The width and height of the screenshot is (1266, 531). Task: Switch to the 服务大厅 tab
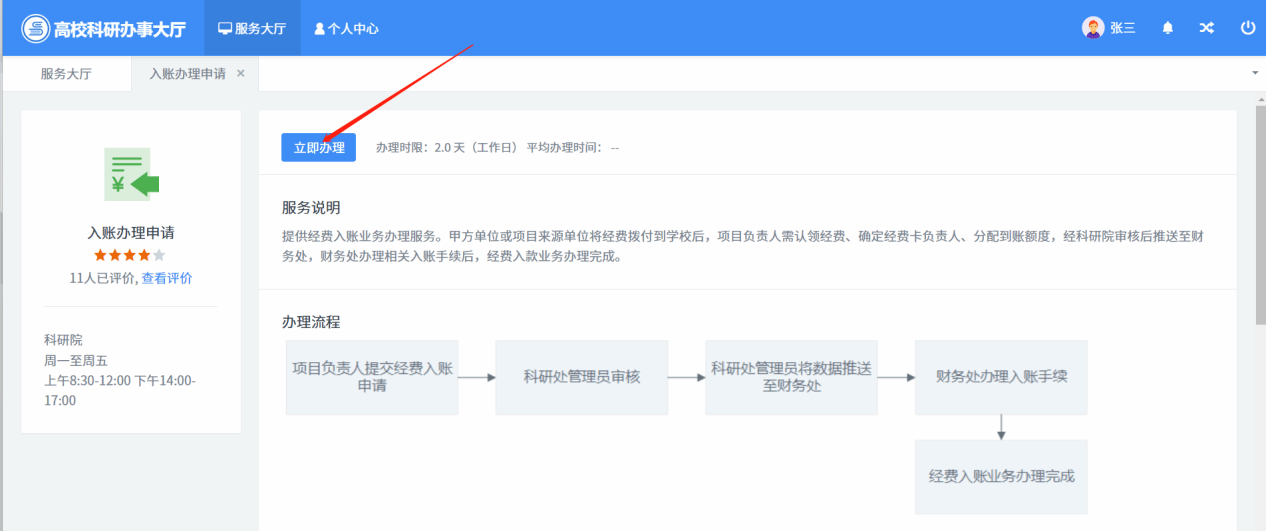[x=66, y=74]
